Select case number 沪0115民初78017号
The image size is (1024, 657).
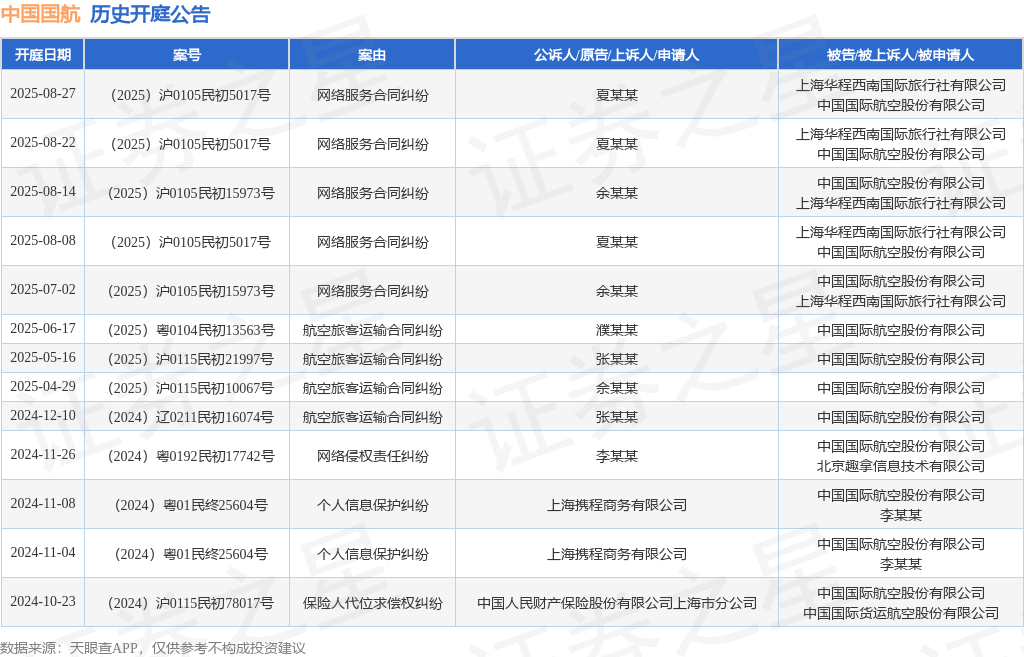click(x=191, y=603)
